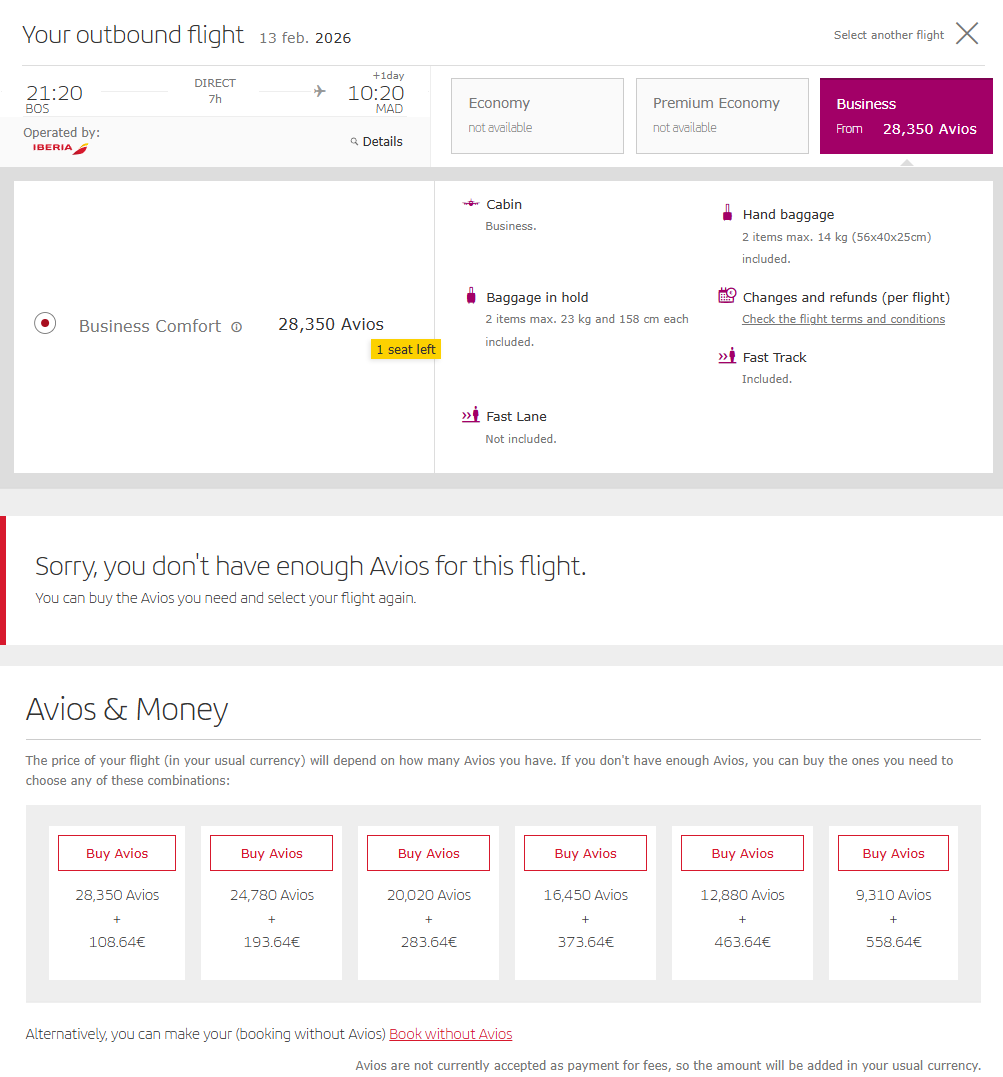Click the Fast Track icon
This screenshot has height=1077, width=1003.
point(727,356)
